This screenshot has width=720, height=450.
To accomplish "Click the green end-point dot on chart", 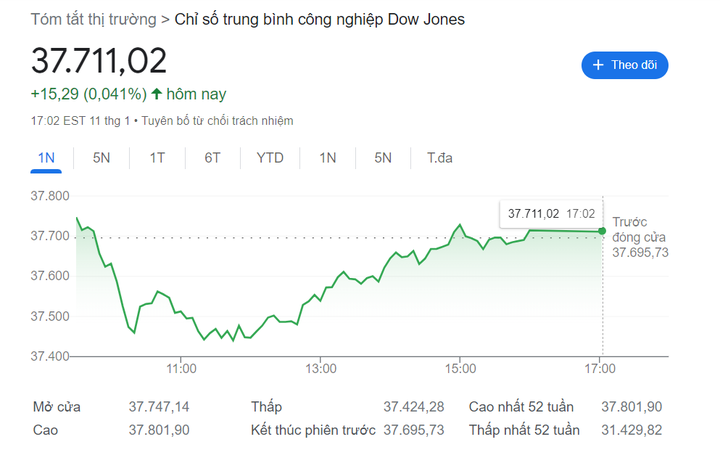I will 603,231.
